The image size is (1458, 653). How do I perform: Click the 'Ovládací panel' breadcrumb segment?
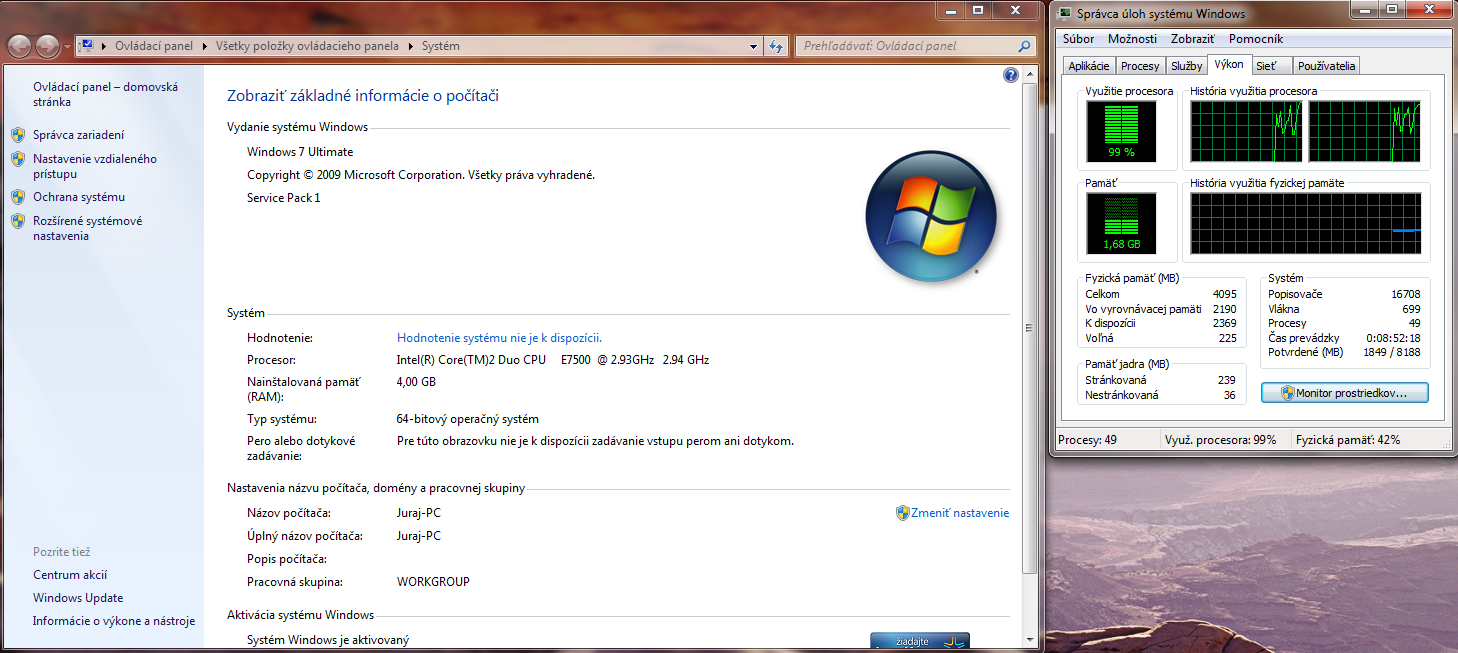click(x=155, y=46)
